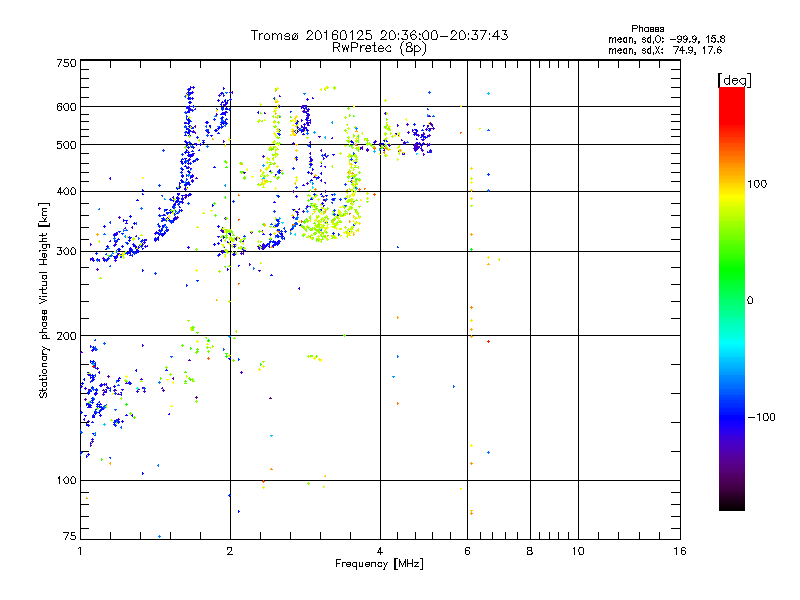Click the 'Phases' header label

(x=647, y=29)
